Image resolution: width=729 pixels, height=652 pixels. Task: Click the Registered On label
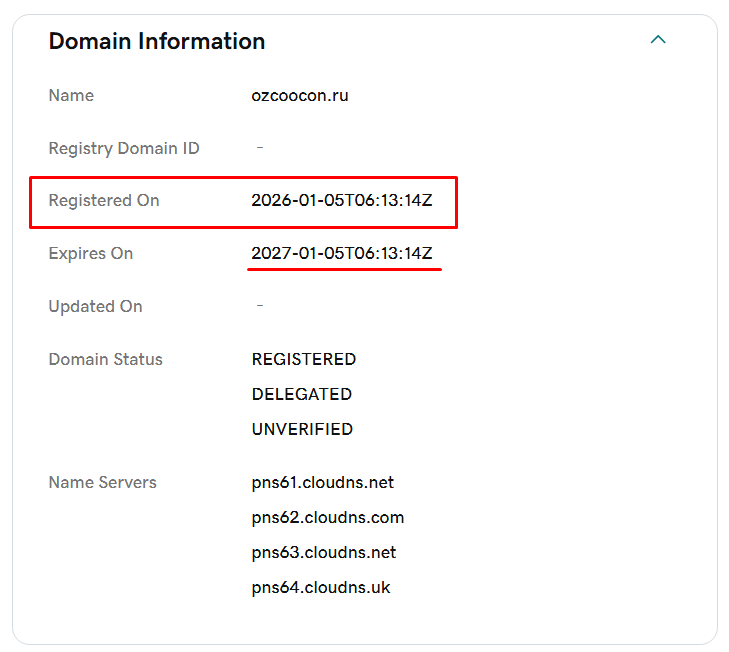pos(104,201)
